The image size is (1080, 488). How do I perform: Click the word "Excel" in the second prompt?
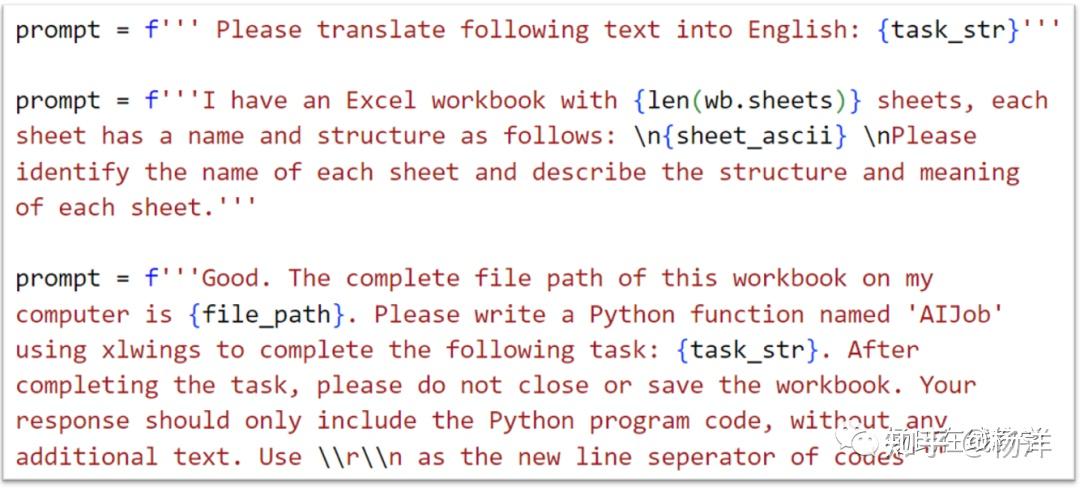(x=381, y=100)
